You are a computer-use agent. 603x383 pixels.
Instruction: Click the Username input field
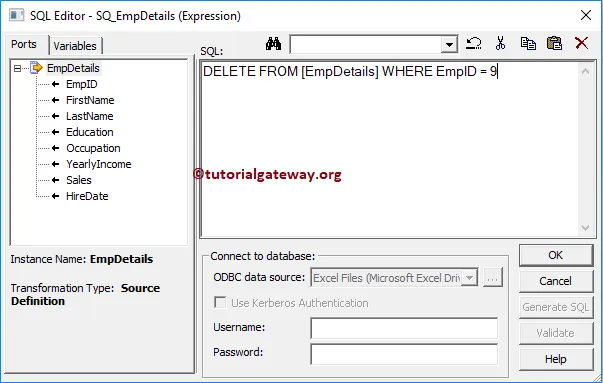pos(404,328)
